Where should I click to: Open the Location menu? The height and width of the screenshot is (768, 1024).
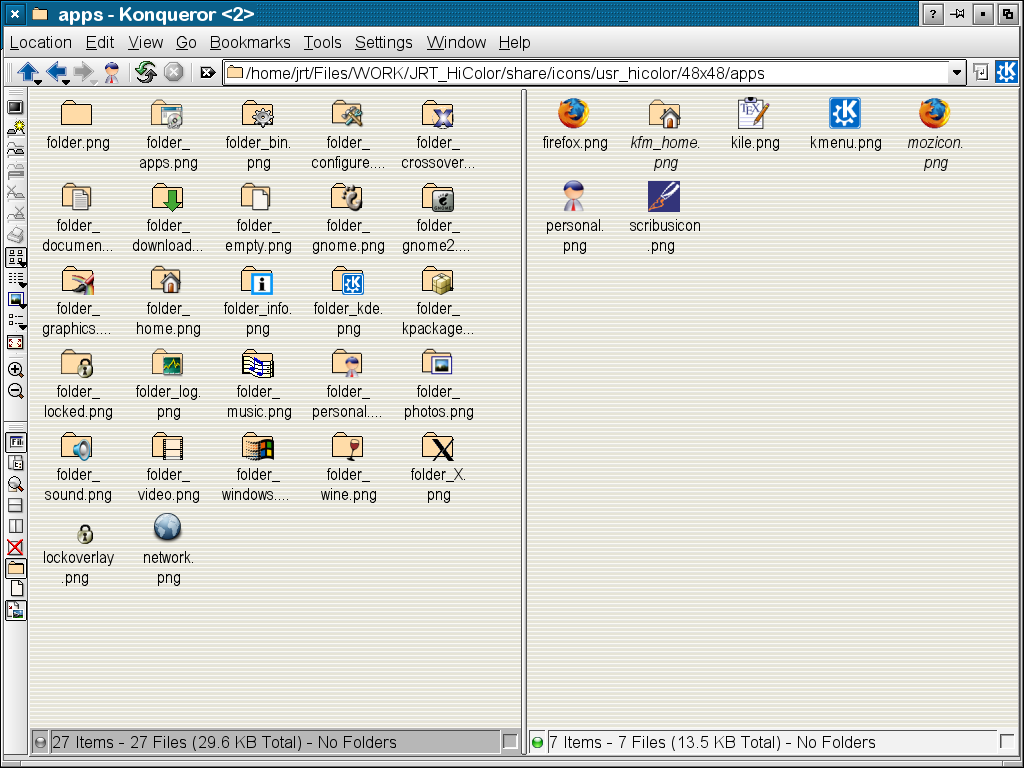[x=40, y=42]
